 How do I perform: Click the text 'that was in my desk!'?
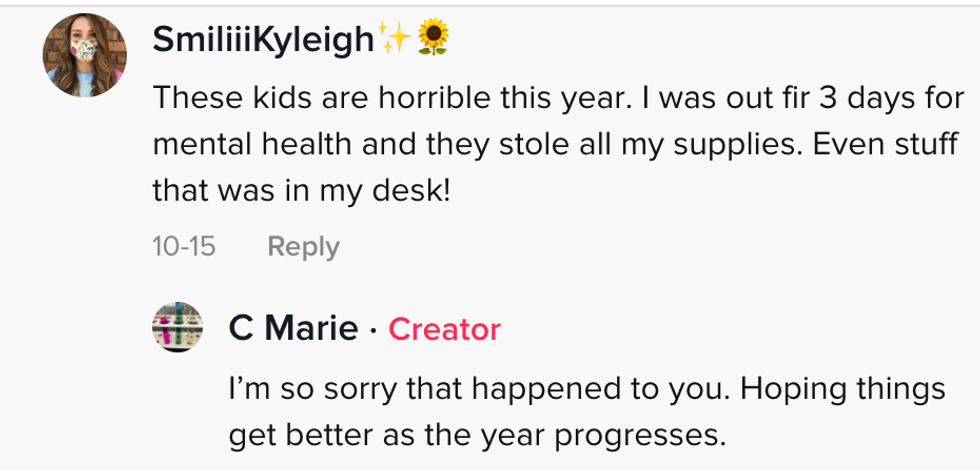(x=301, y=189)
